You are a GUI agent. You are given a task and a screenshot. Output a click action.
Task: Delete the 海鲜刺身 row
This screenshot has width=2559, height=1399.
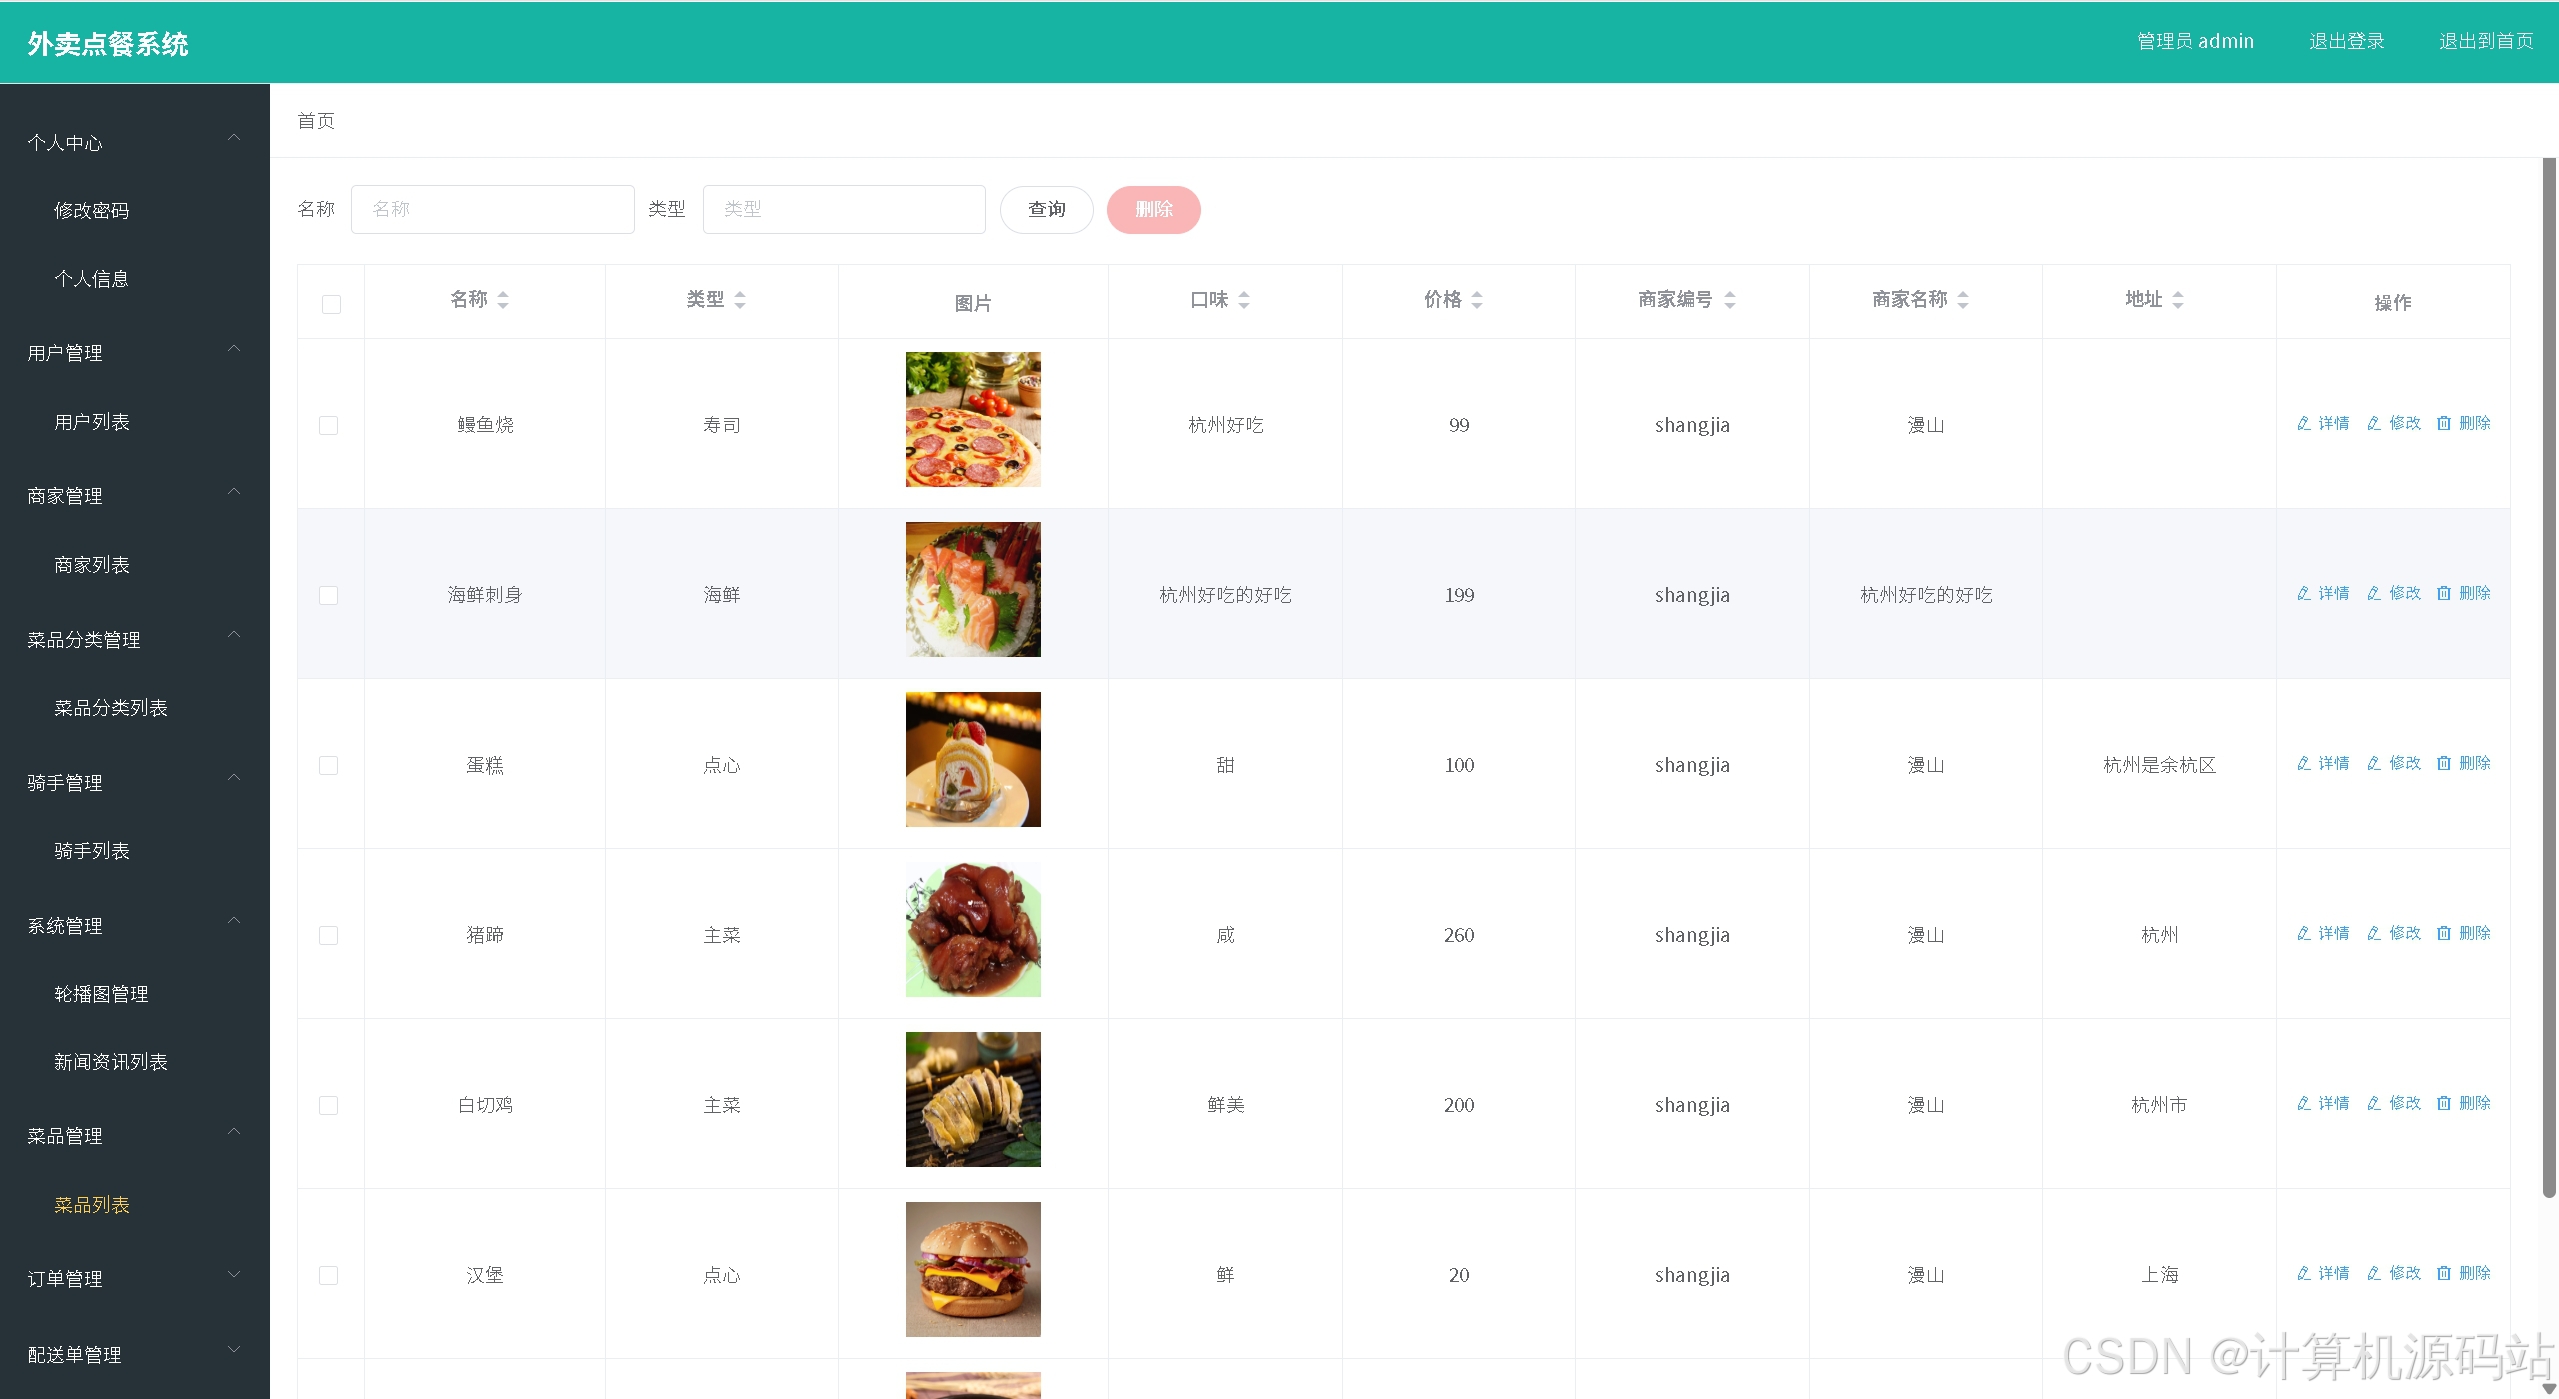2463,594
